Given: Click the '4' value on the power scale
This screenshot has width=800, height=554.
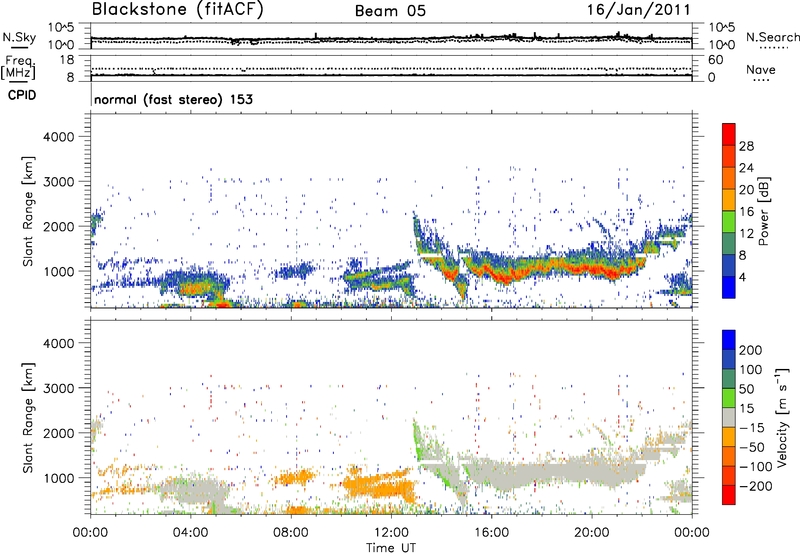Looking at the screenshot, I should click(742, 277).
